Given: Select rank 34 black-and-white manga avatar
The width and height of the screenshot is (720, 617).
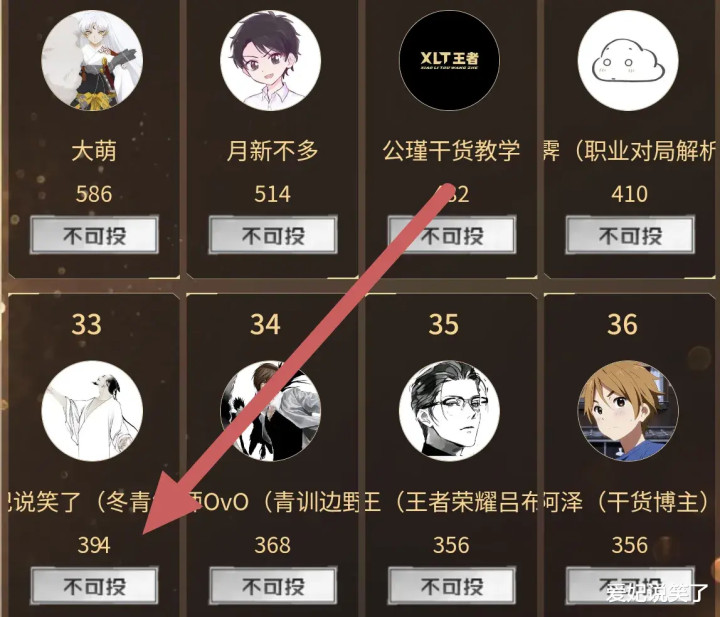Looking at the screenshot, I should pyautogui.click(x=270, y=411).
